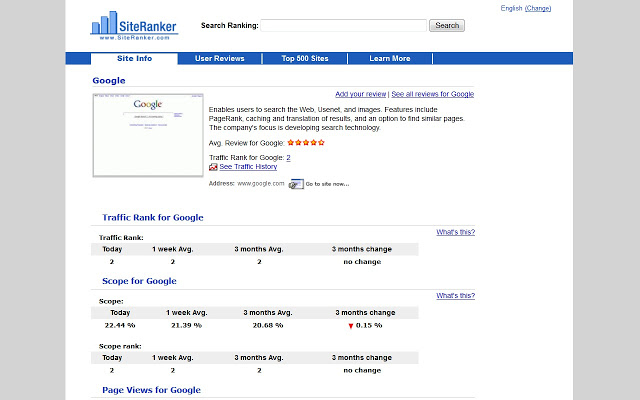The height and width of the screenshot is (400, 640).
Task: Click the Go to site now icon
Action: click(x=296, y=184)
